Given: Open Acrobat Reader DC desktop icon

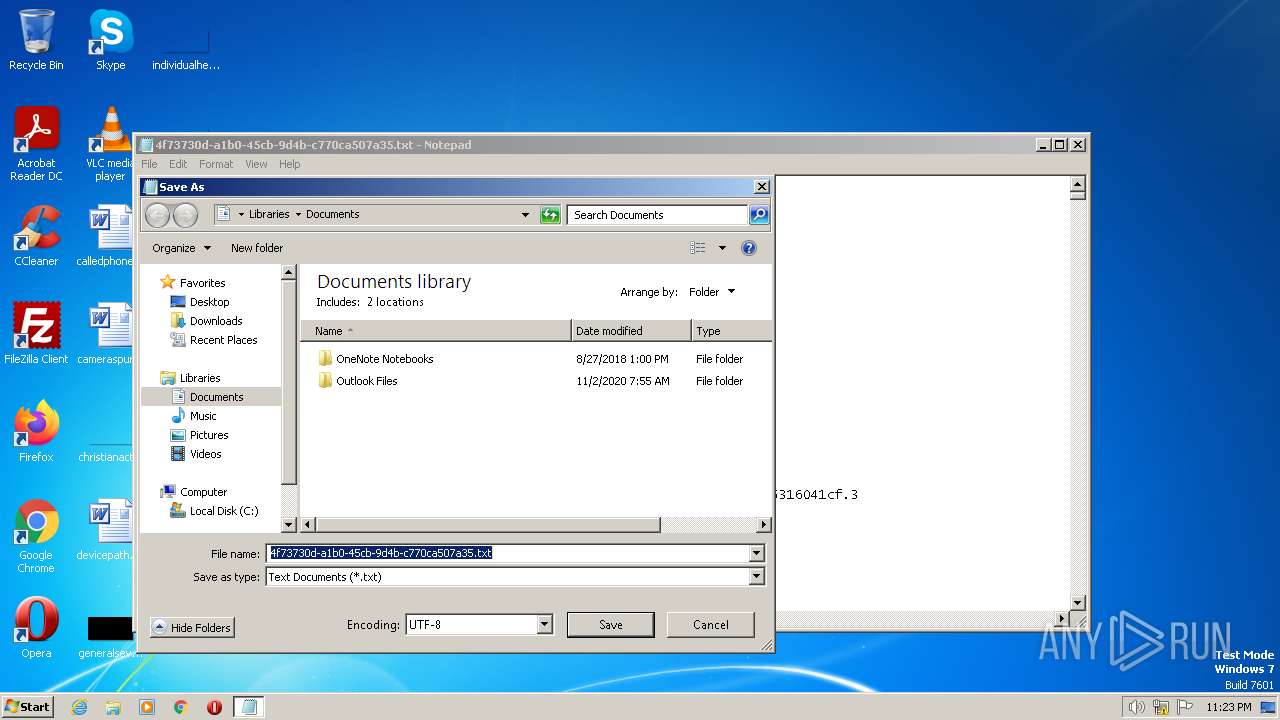Looking at the screenshot, I should (36, 144).
